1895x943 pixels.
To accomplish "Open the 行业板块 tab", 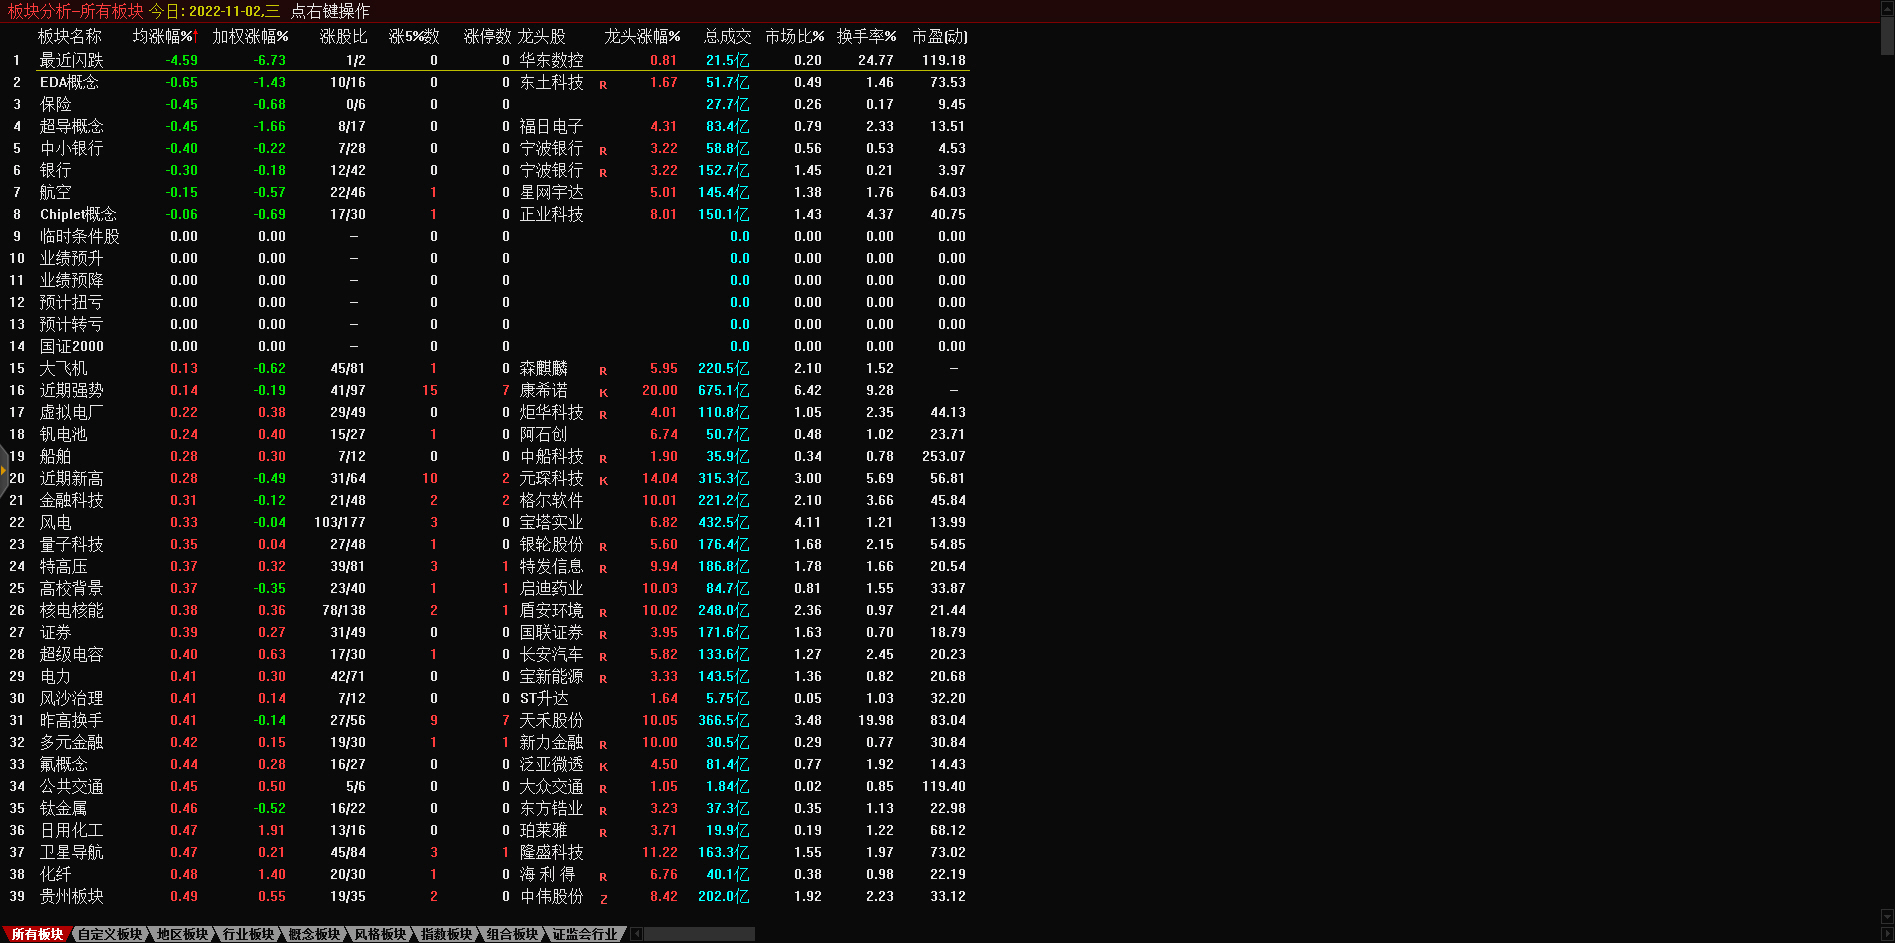I will pyautogui.click(x=248, y=934).
